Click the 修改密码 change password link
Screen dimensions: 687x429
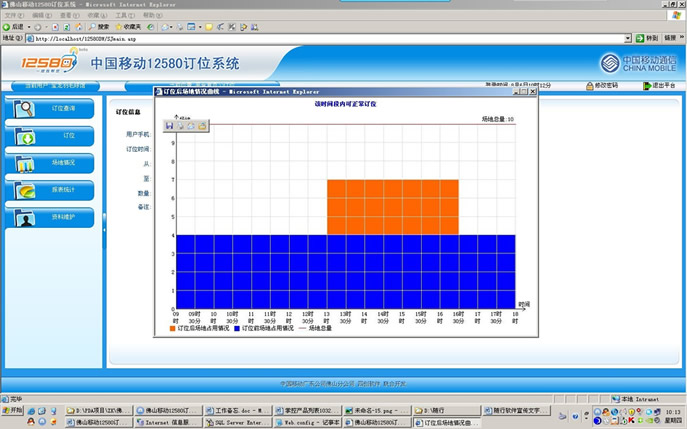pos(602,85)
